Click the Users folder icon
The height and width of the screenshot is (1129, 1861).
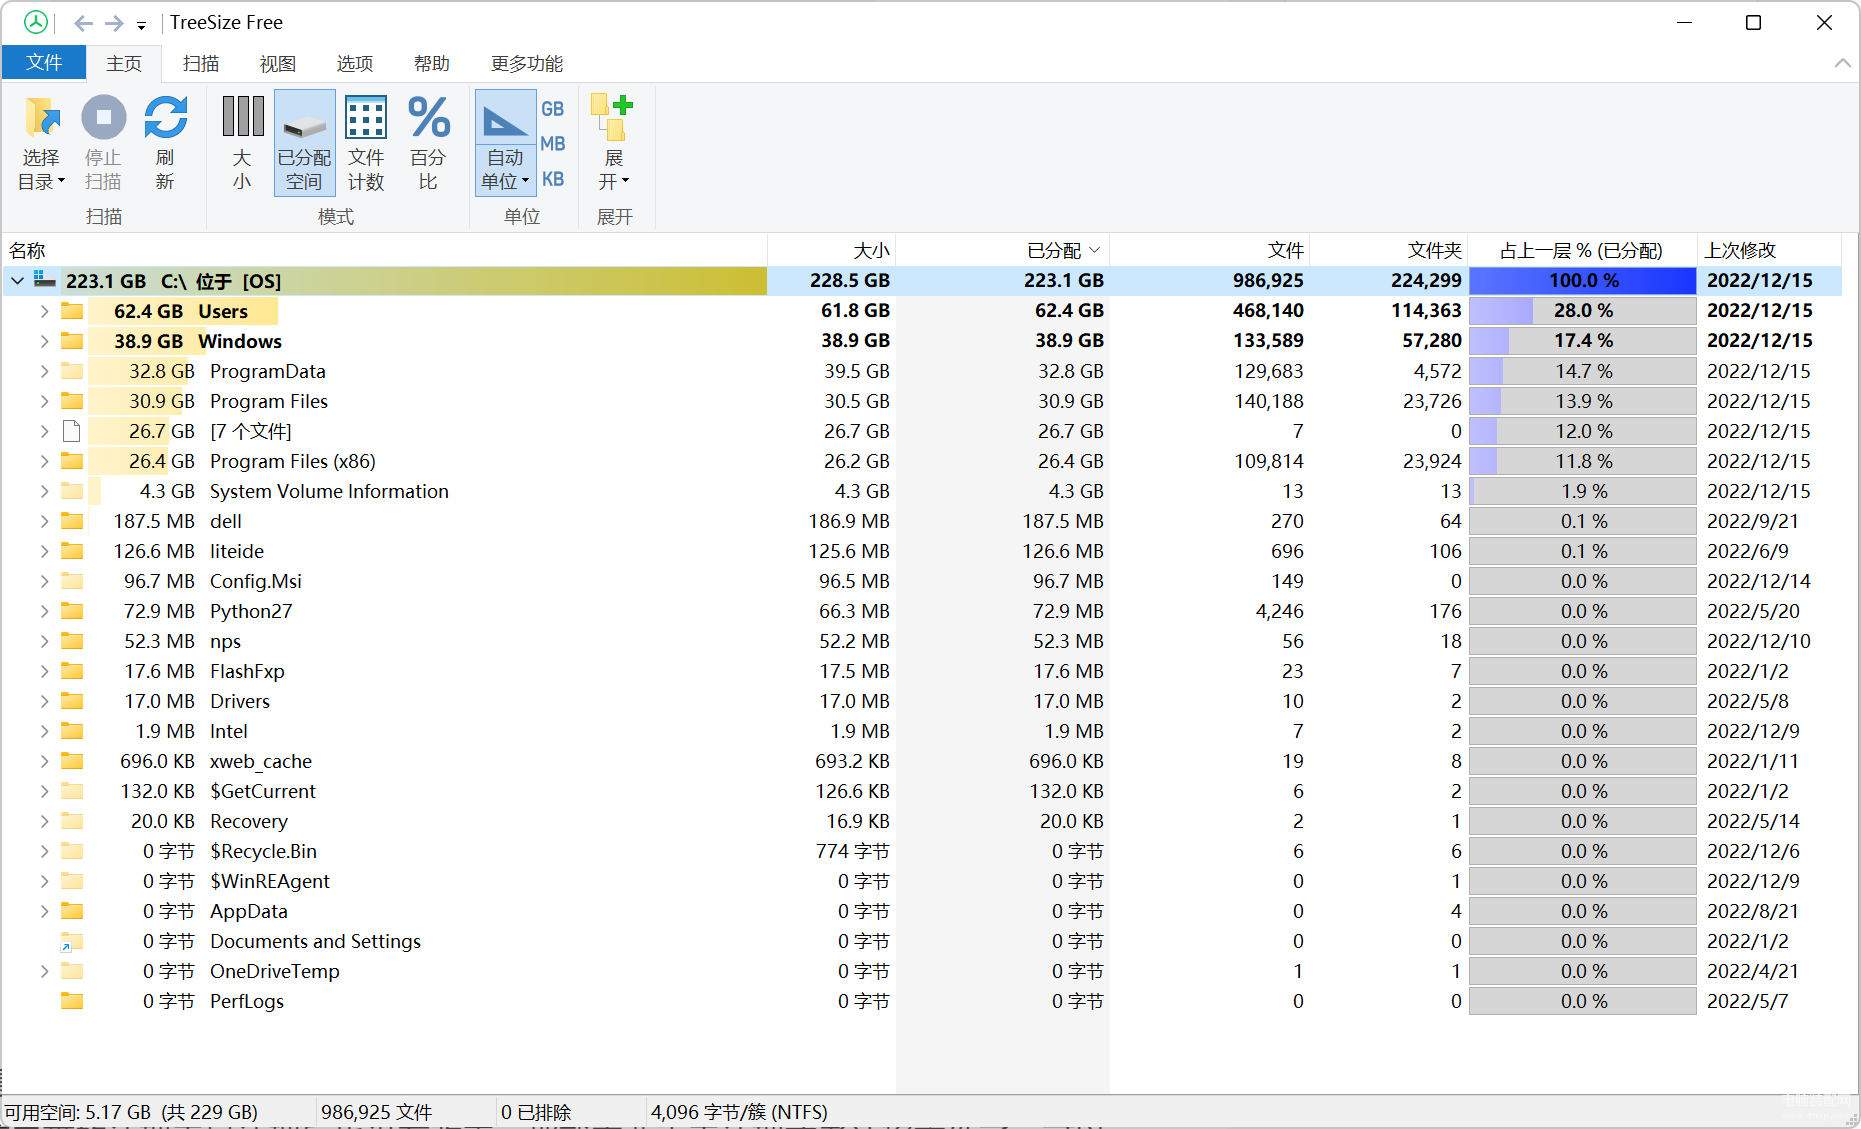tap(72, 311)
